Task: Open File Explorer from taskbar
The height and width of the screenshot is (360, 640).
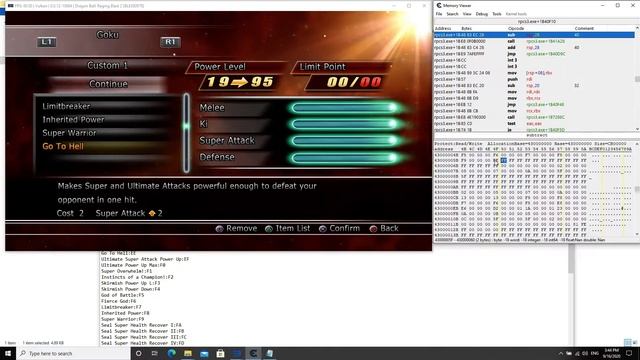Action: pos(188,353)
